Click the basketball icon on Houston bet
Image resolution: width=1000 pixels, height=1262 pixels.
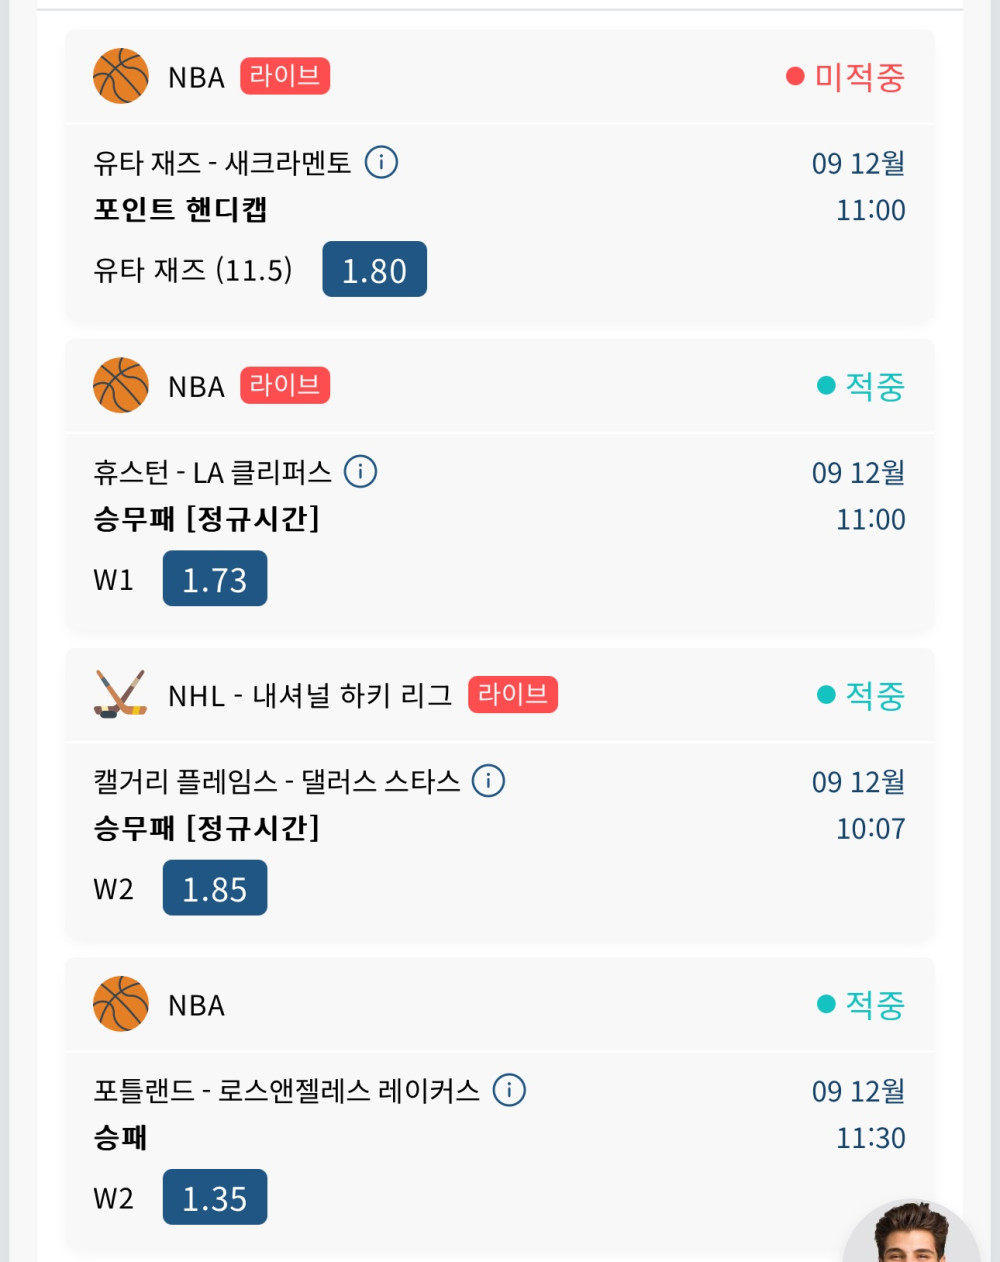coord(120,385)
